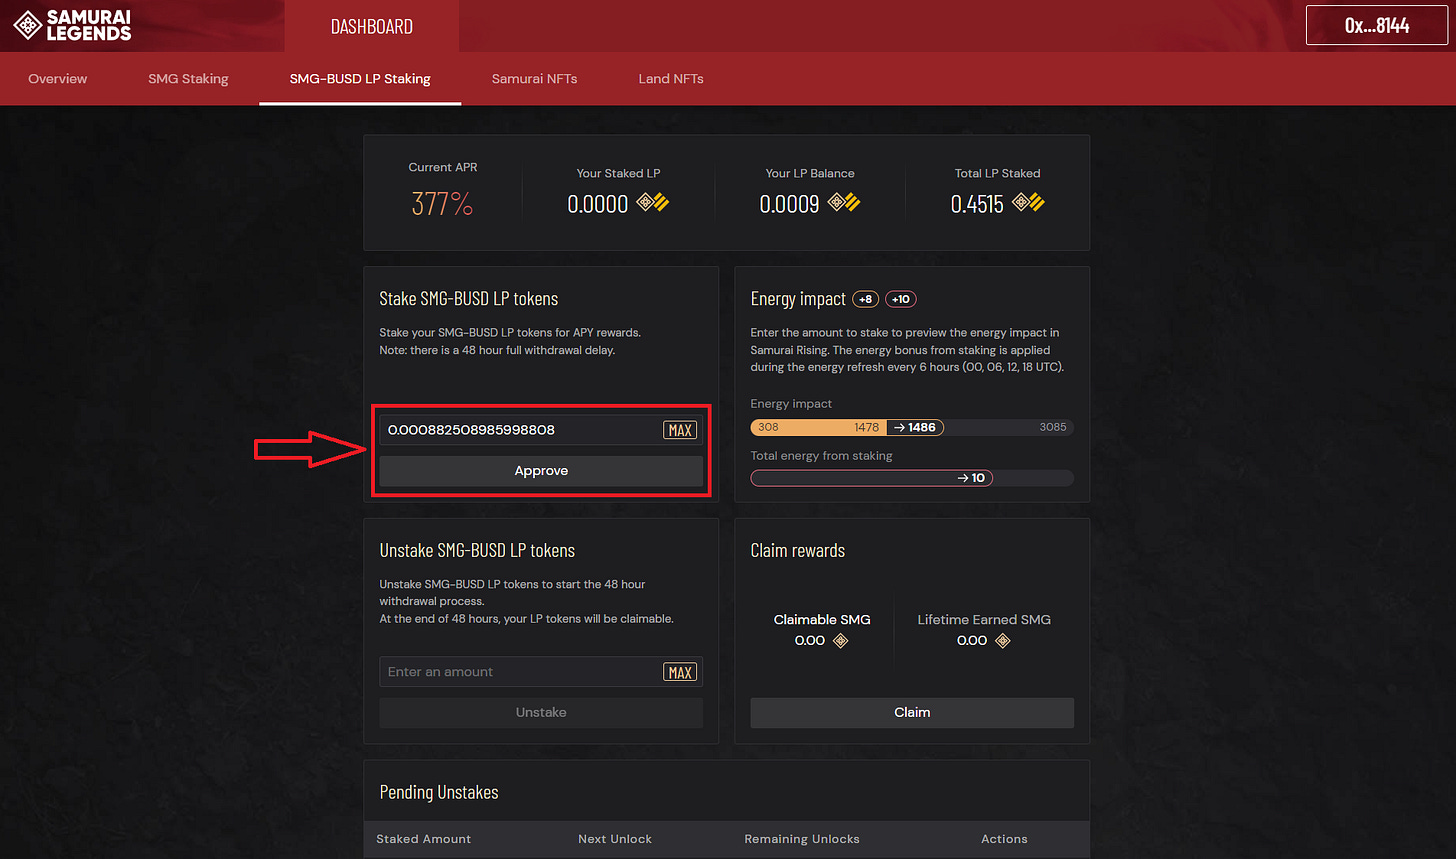Click the Next Unlock column header
This screenshot has height=859, width=1456.
(x=615, y=839)
